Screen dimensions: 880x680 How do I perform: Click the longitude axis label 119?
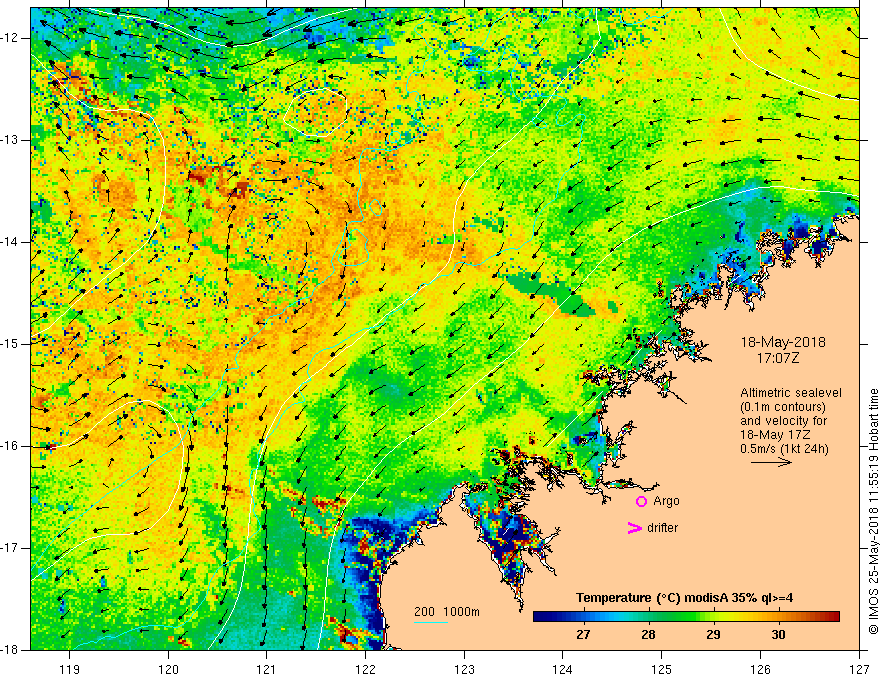click(x=69, y=669)
